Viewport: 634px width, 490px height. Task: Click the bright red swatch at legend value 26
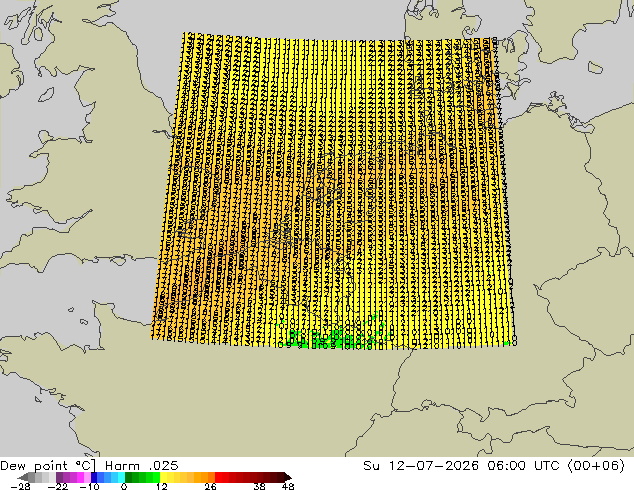(x=218, y=477)
